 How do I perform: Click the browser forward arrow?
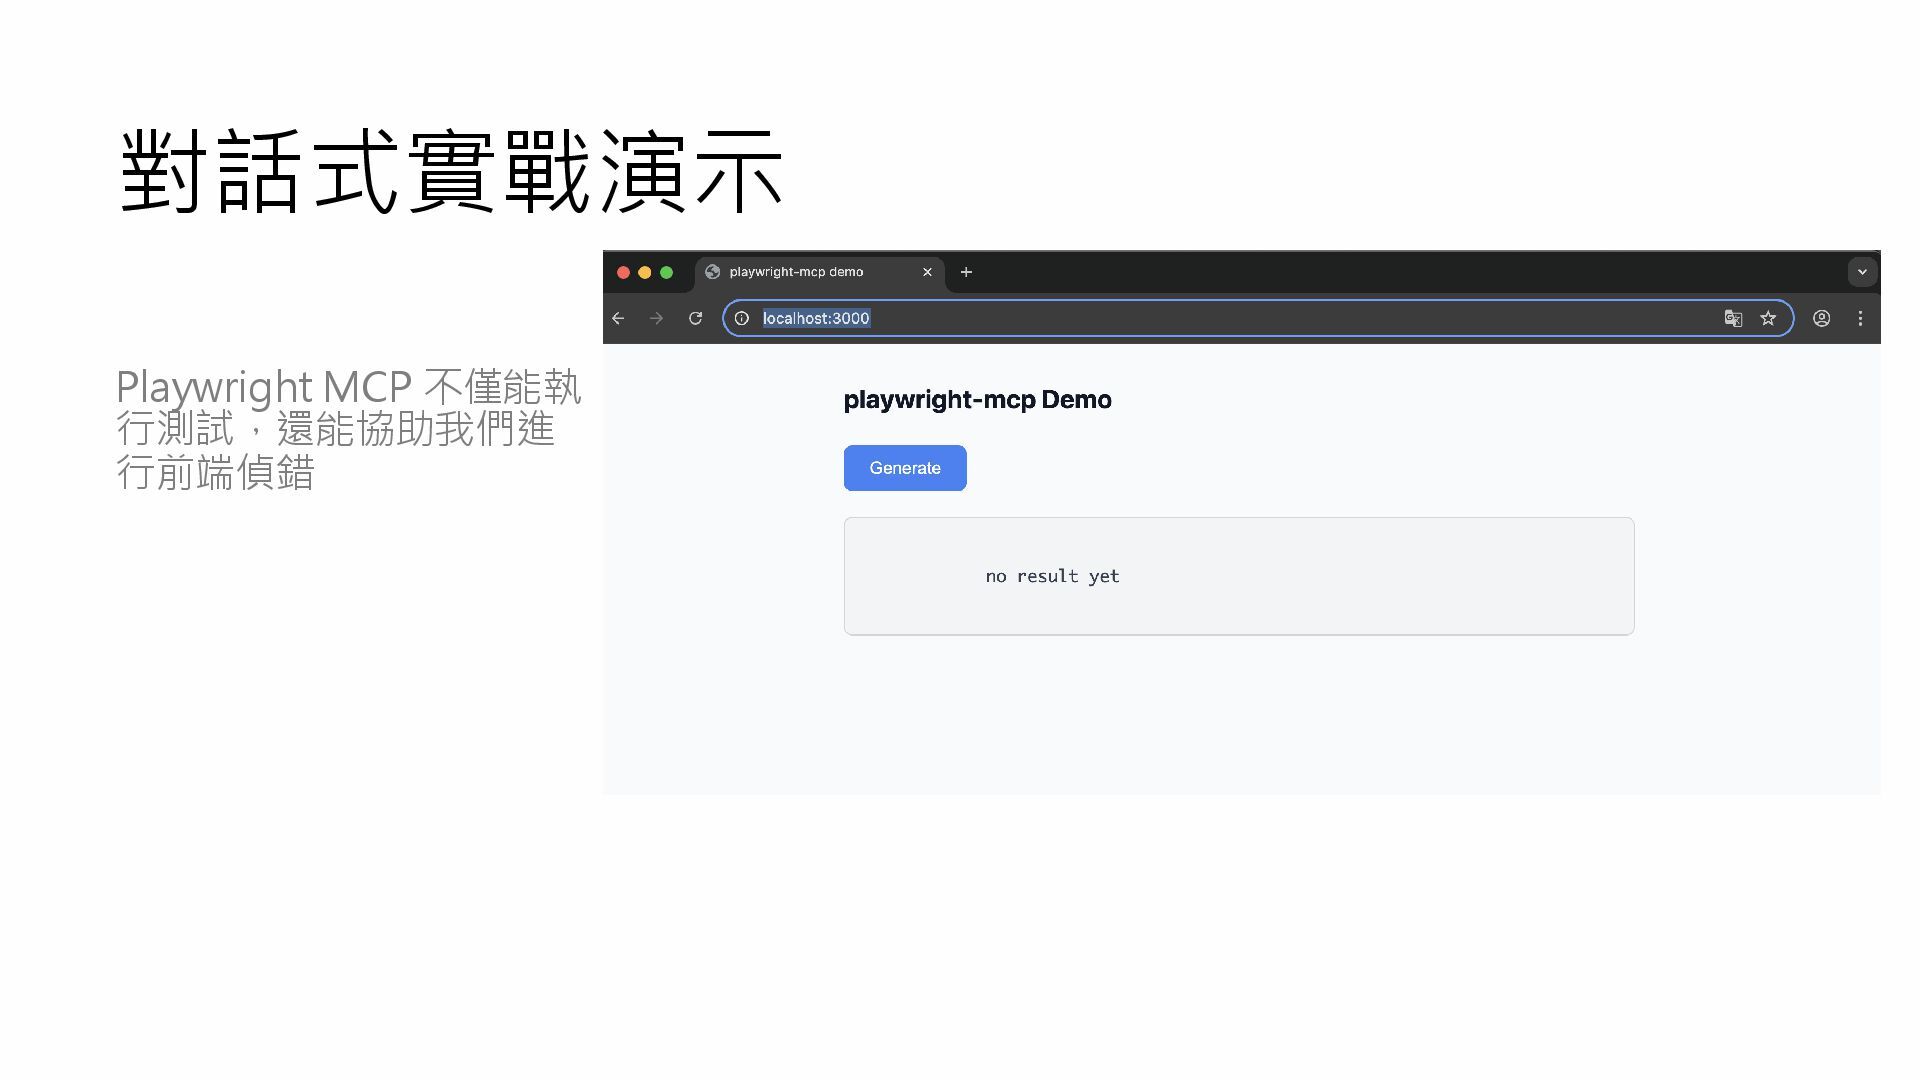(656, 318)
